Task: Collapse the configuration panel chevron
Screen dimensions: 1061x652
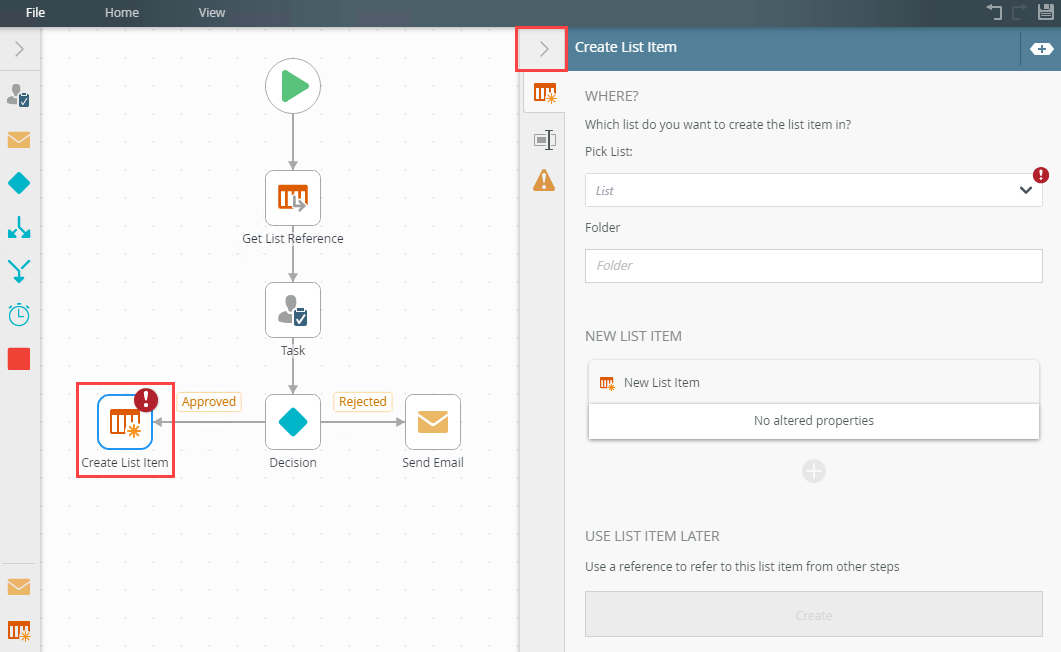Action: pyautogui.click(x=543, y=49)
